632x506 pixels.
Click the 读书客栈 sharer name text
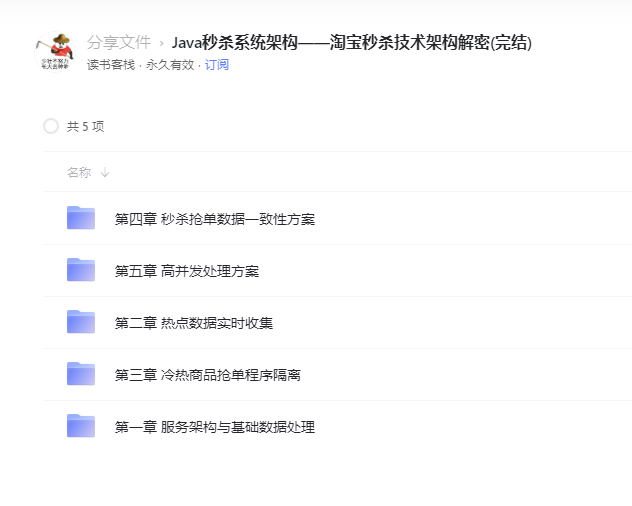[x=111, y=65]
